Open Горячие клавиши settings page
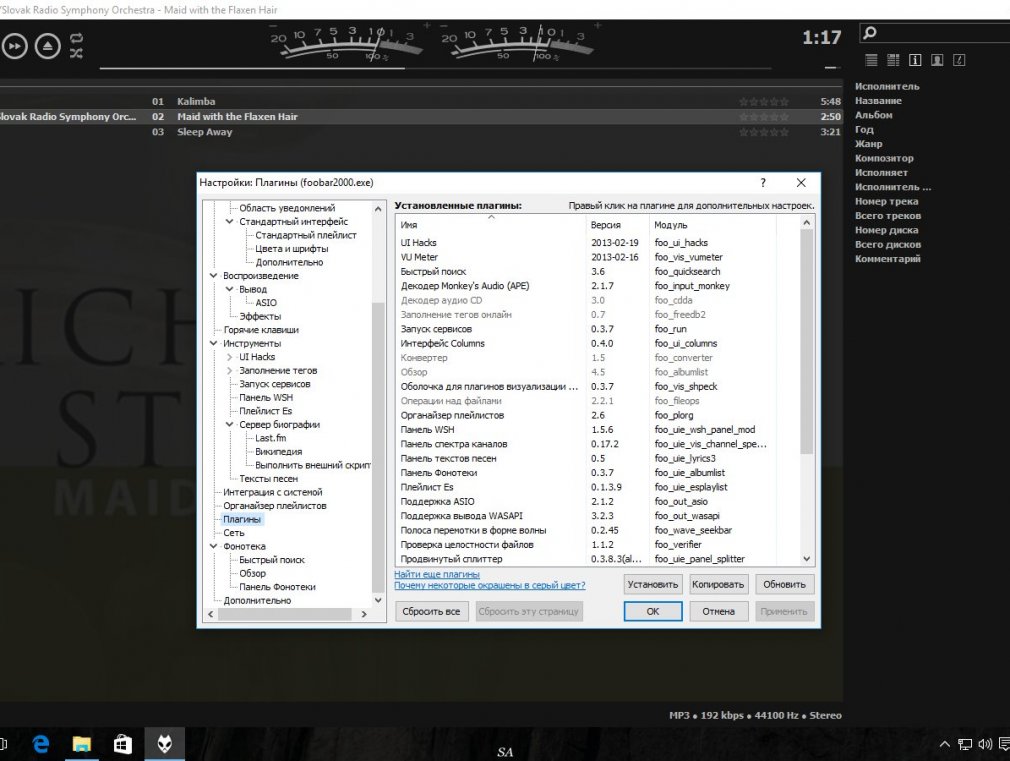 [261, 330]
